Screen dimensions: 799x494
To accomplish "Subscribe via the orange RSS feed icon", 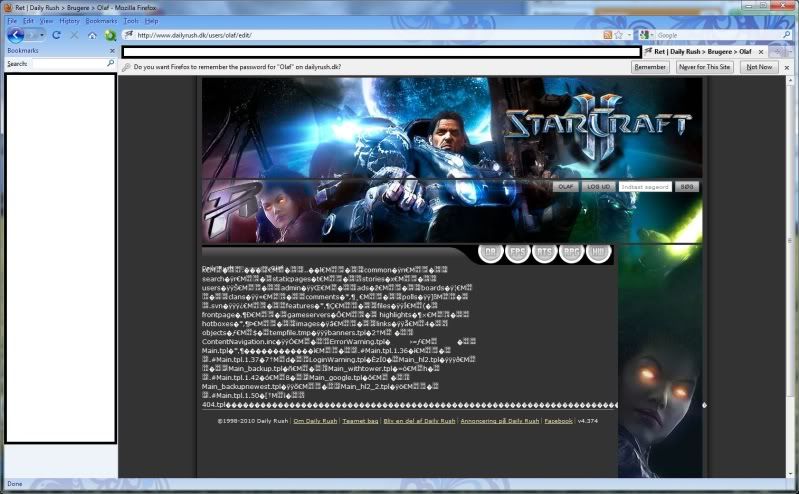I will 607,35.
